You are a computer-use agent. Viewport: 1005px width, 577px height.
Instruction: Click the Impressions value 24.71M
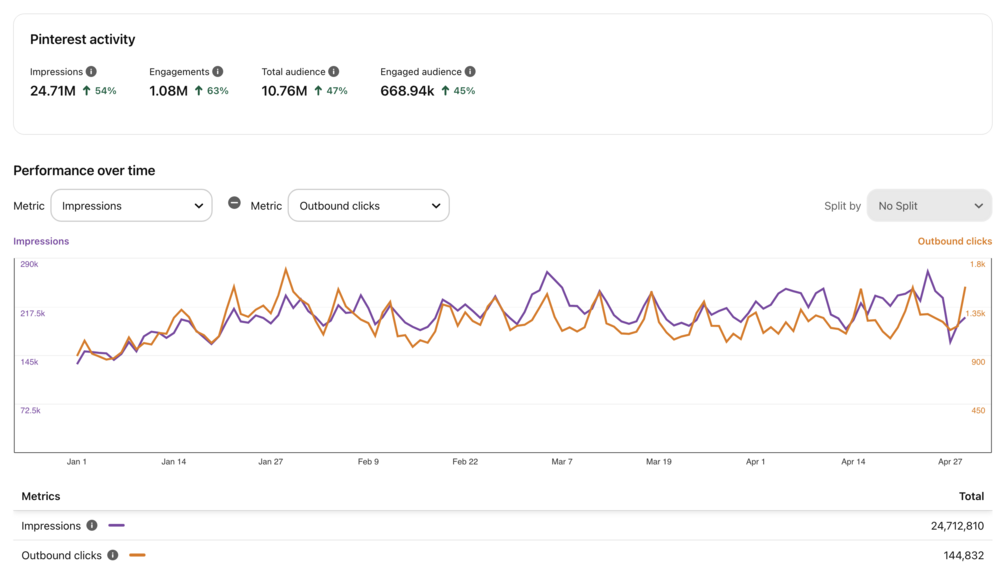(53, 91)
